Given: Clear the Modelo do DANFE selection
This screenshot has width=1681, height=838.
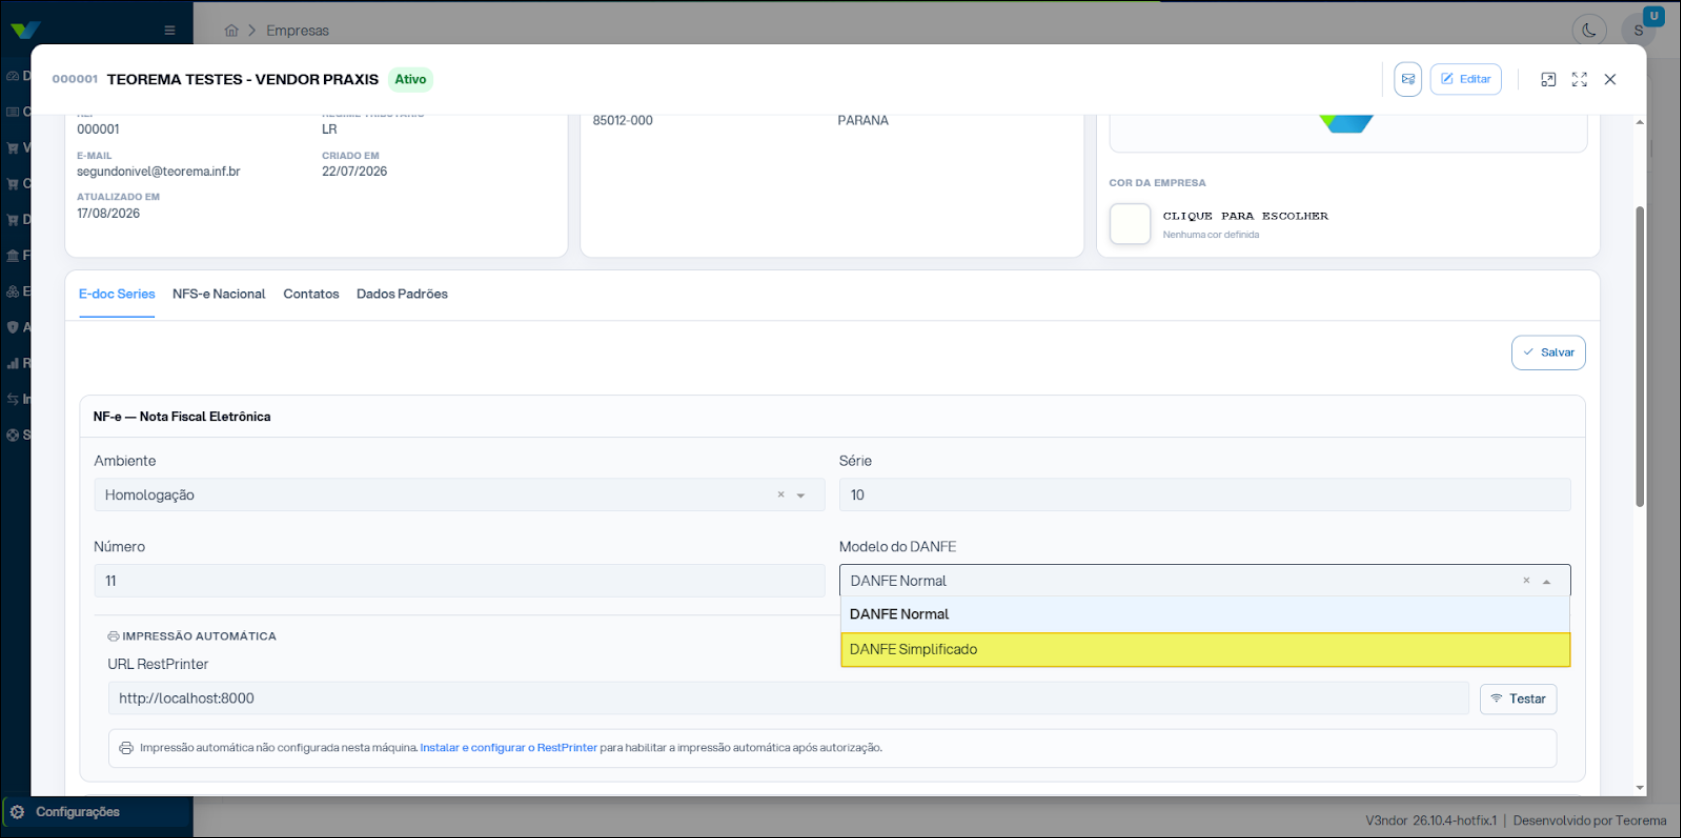Looking at the screenshot, I should tap(1526, 581).
